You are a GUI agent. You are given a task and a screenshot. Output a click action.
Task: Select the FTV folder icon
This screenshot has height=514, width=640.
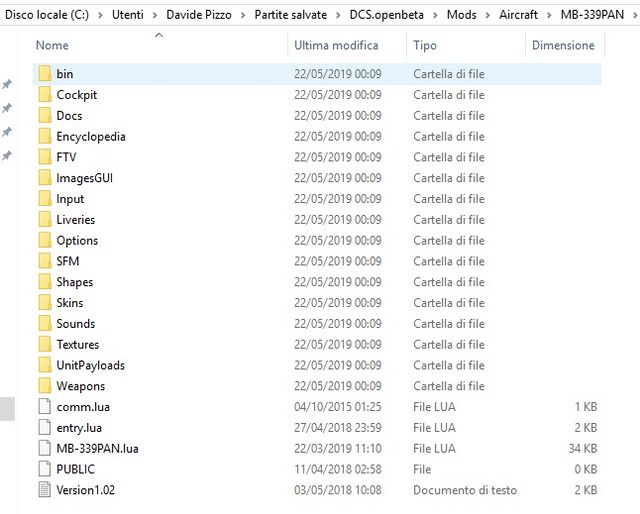click(45, 157)
